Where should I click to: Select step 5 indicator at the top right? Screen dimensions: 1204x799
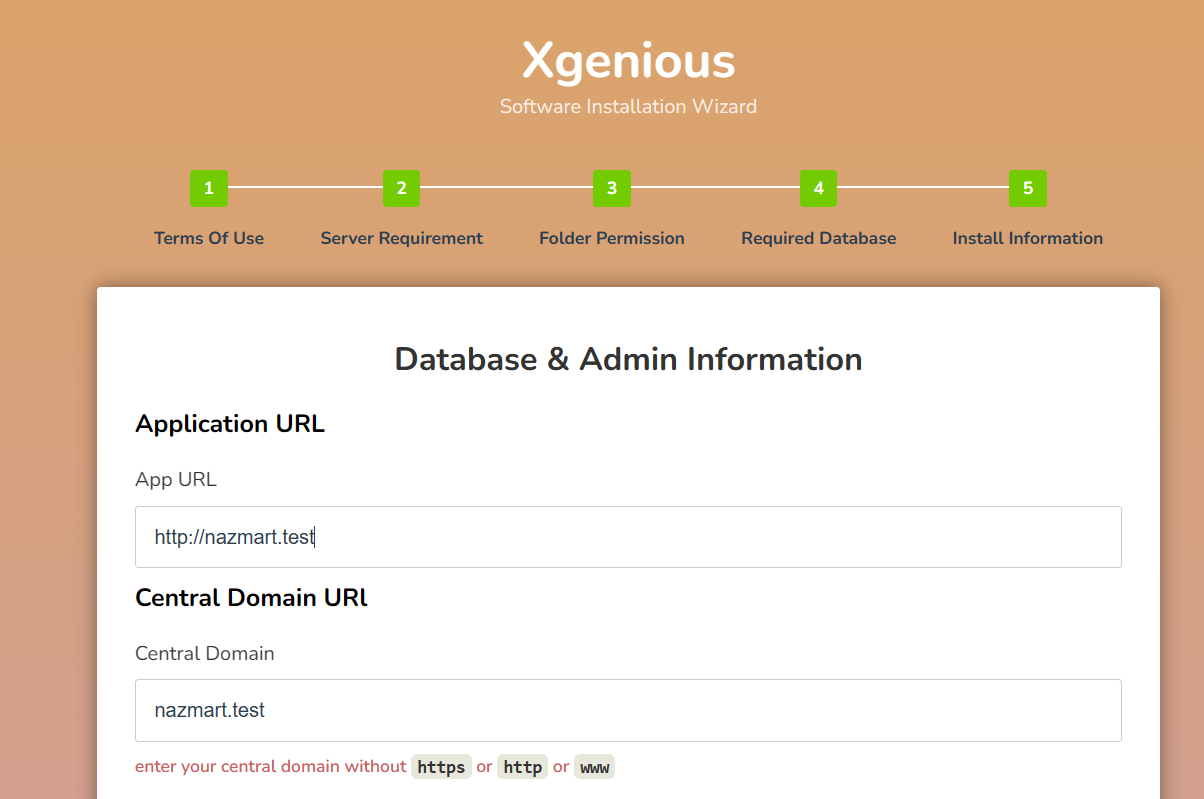point(1028,188)
